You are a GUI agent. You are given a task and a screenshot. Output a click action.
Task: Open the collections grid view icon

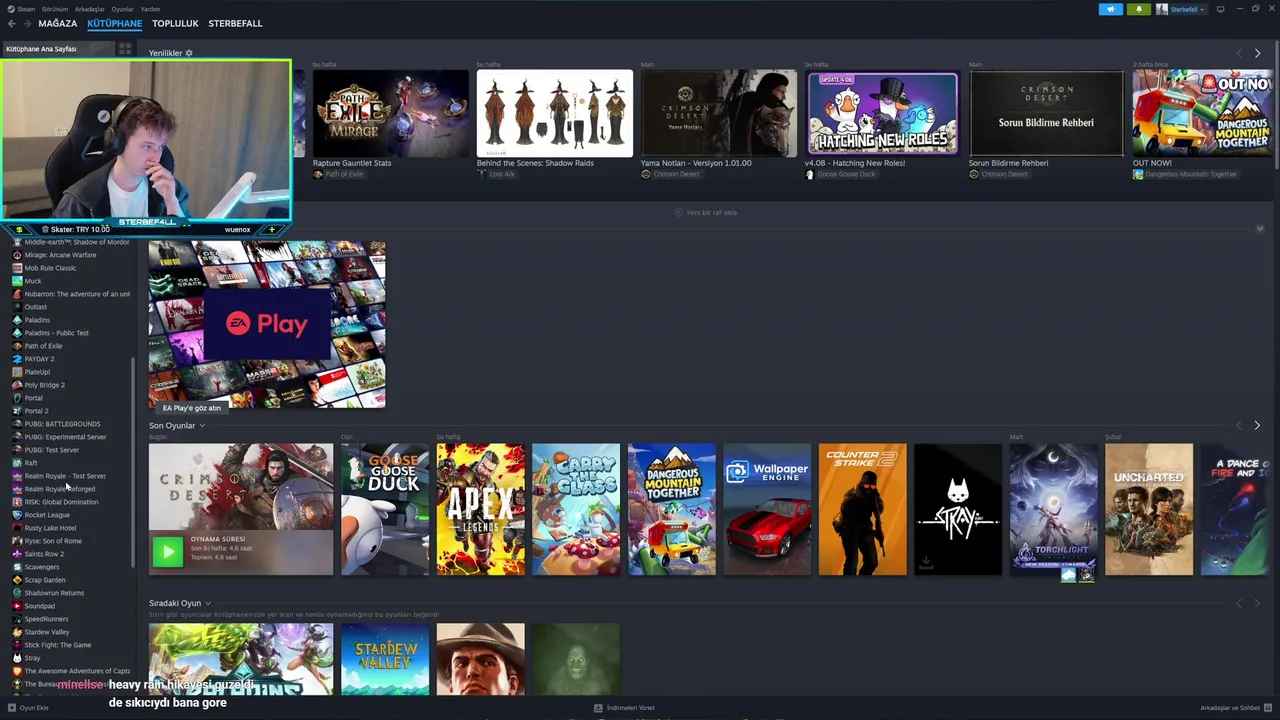[x=125, y=48]
